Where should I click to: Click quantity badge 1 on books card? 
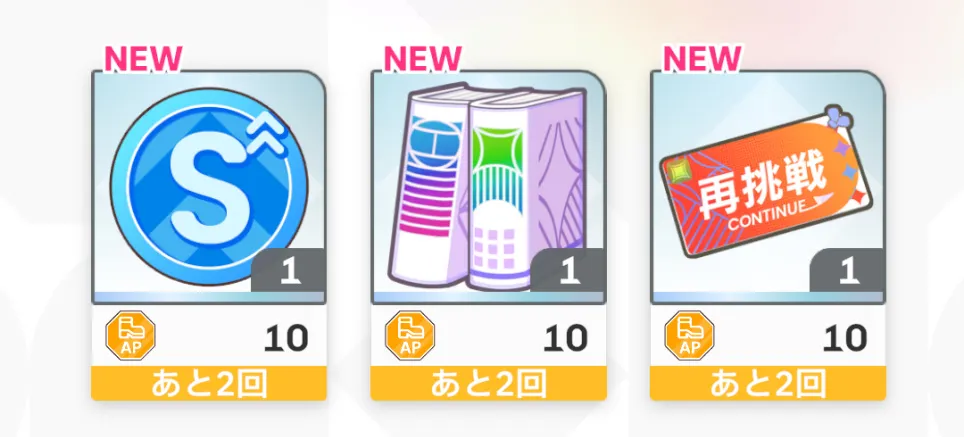tap(568, 270)
